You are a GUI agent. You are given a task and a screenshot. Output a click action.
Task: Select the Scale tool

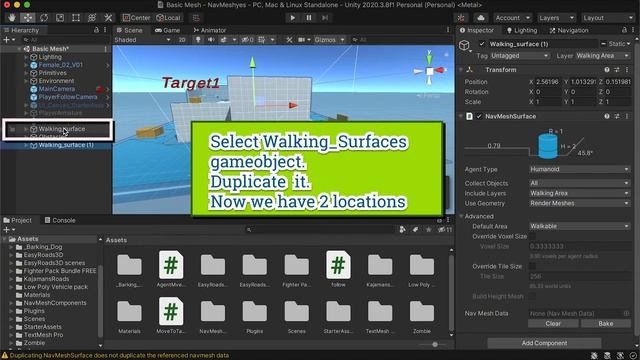pos(60,18)
